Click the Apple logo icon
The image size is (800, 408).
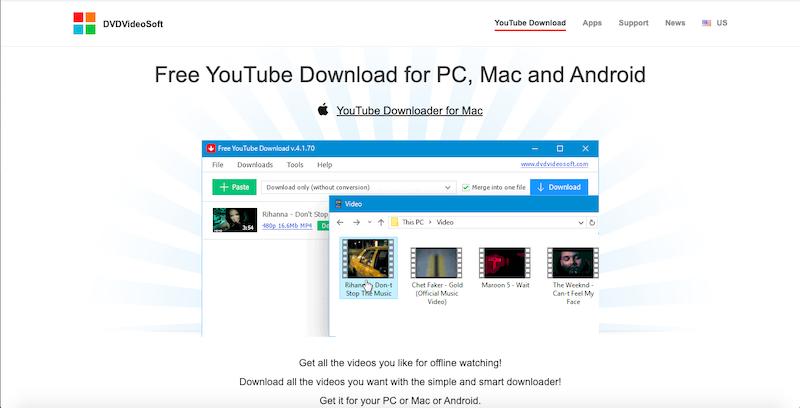[x=323, y=109]
